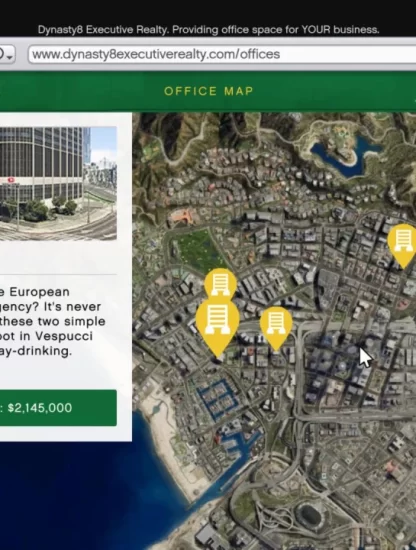Image resolution: width=416 pixels, height=550 pixels.
Task: Select the office pin just below the golf course
Action: coord(220,282)
